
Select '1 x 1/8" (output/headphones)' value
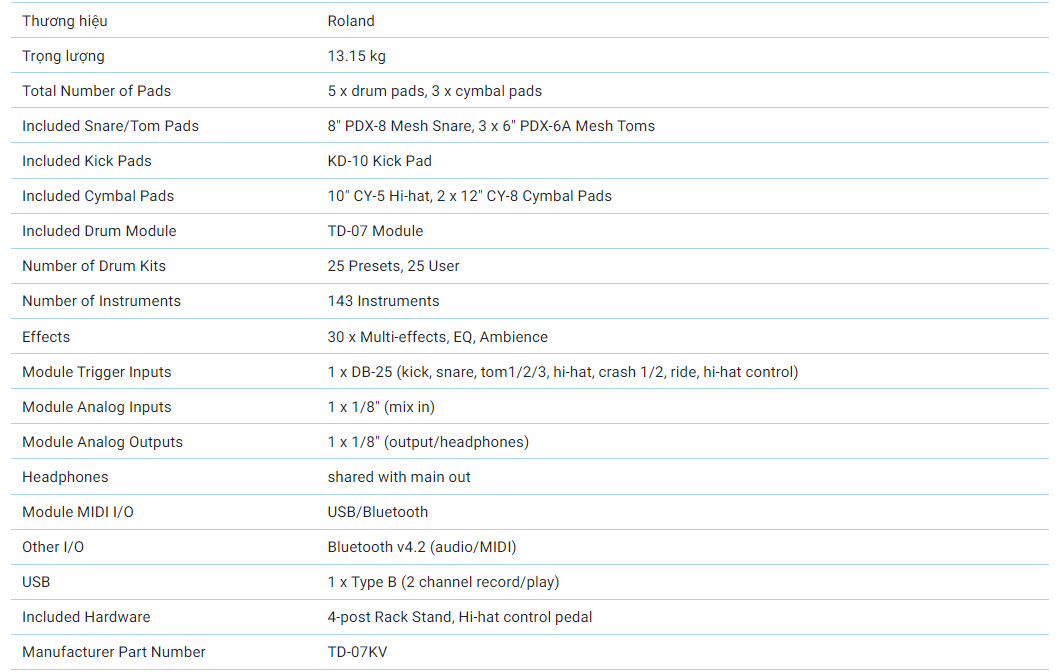click(428, 443)
